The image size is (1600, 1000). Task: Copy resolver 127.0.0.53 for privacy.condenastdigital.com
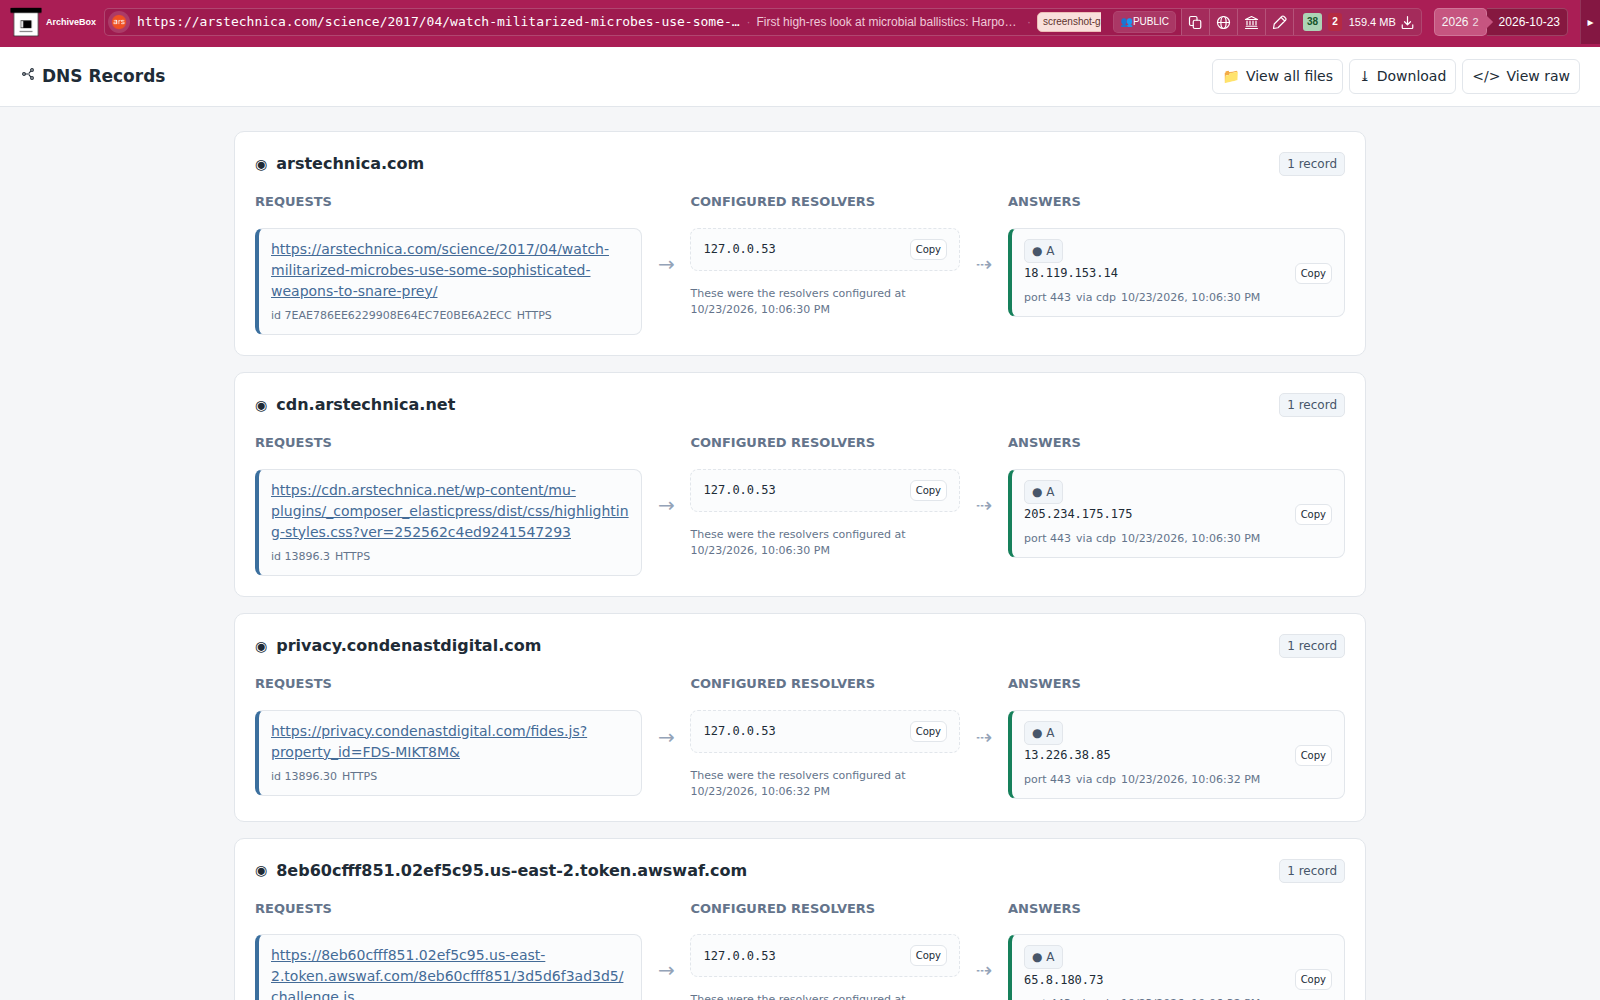click(928, 732)
